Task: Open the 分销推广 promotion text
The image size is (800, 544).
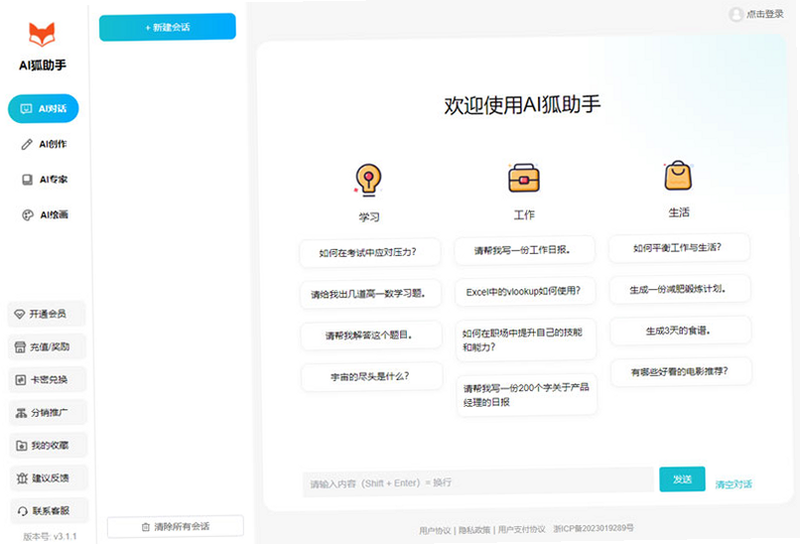Action: (49, 412)
